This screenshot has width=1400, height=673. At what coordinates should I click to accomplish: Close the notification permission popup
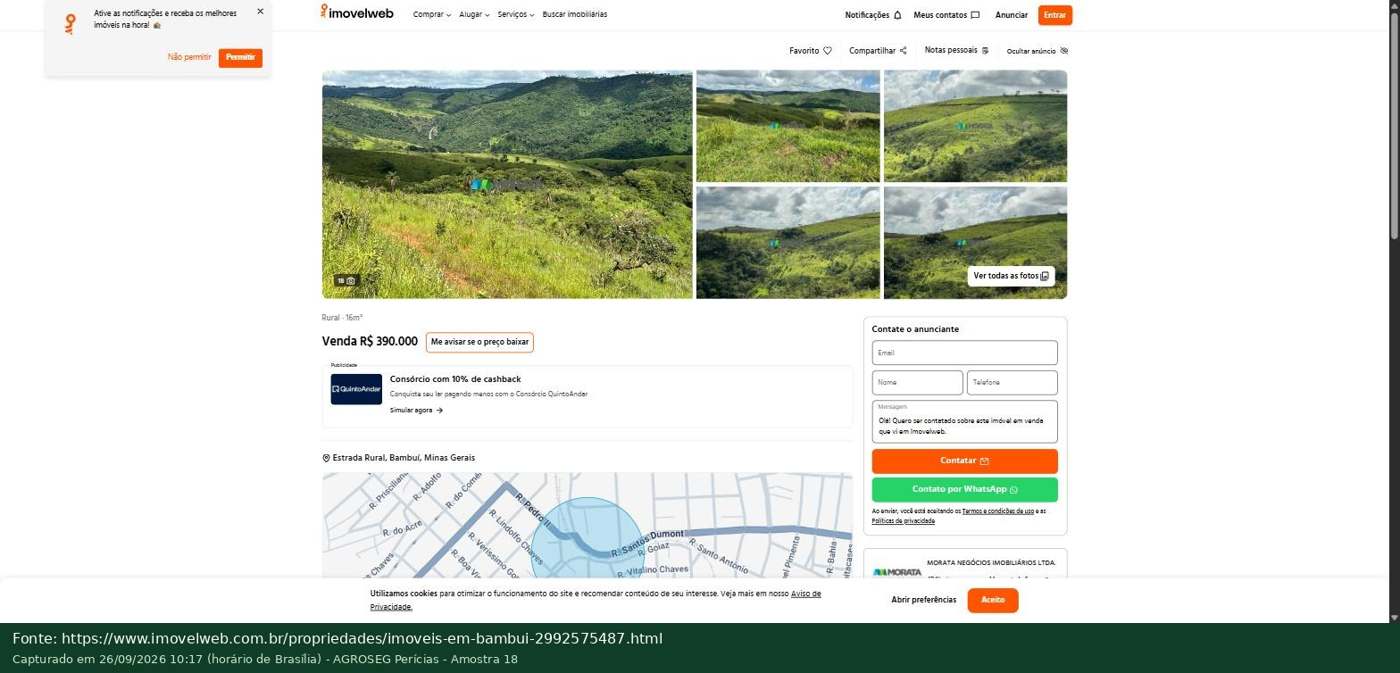[x=260, y=12]
